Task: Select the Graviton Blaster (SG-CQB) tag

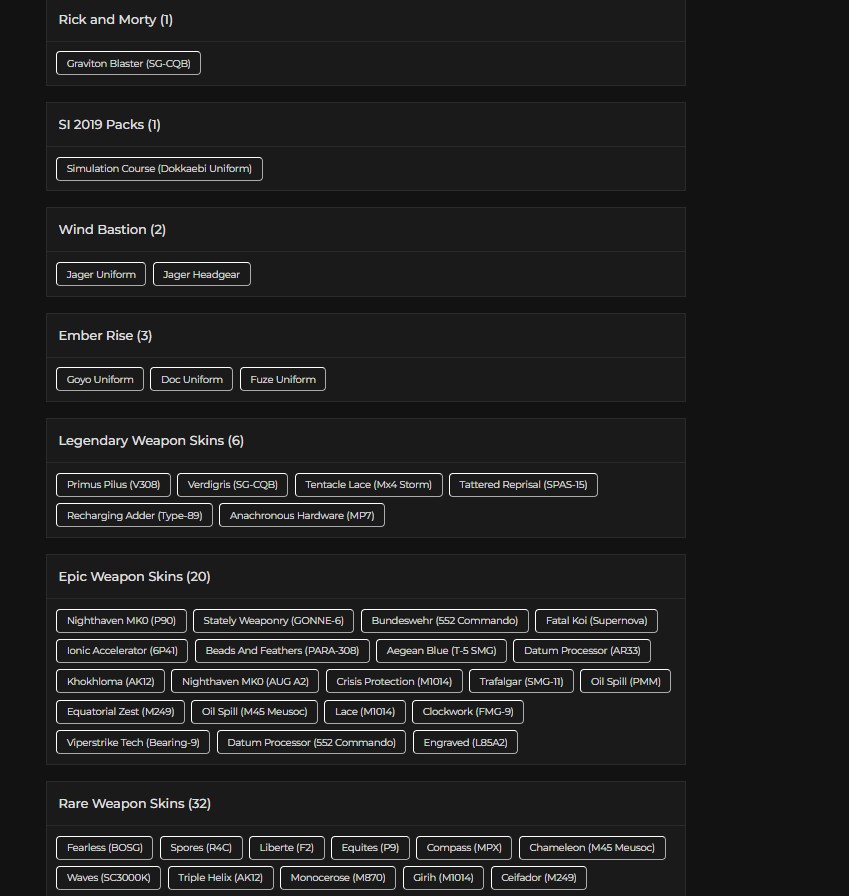Action: click(x=129, y=63)
